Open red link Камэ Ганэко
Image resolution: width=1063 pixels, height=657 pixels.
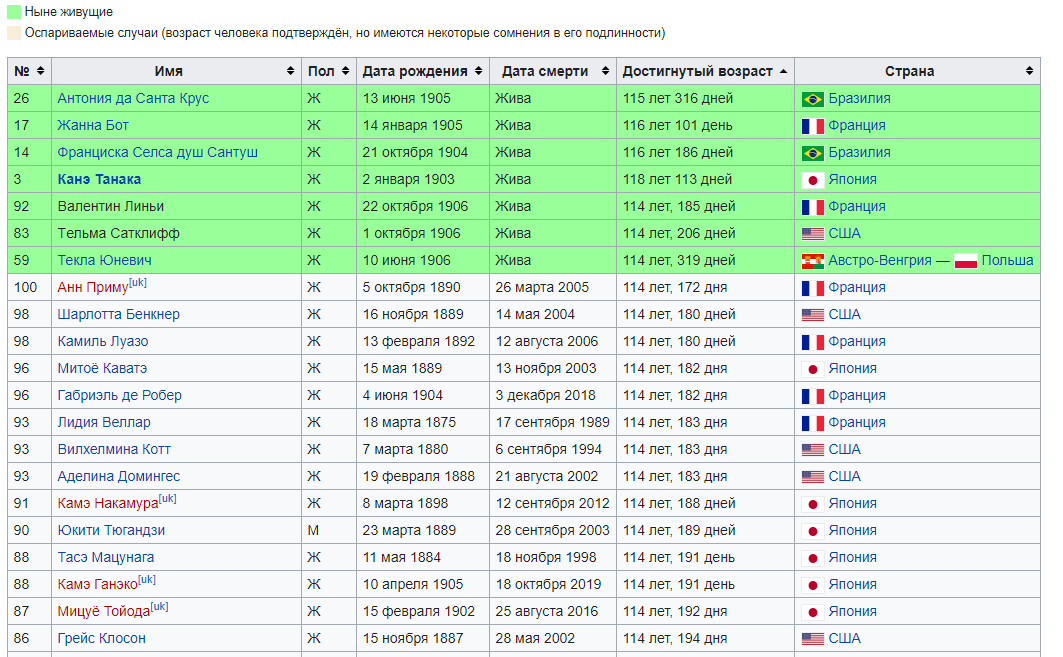(98, 584)
